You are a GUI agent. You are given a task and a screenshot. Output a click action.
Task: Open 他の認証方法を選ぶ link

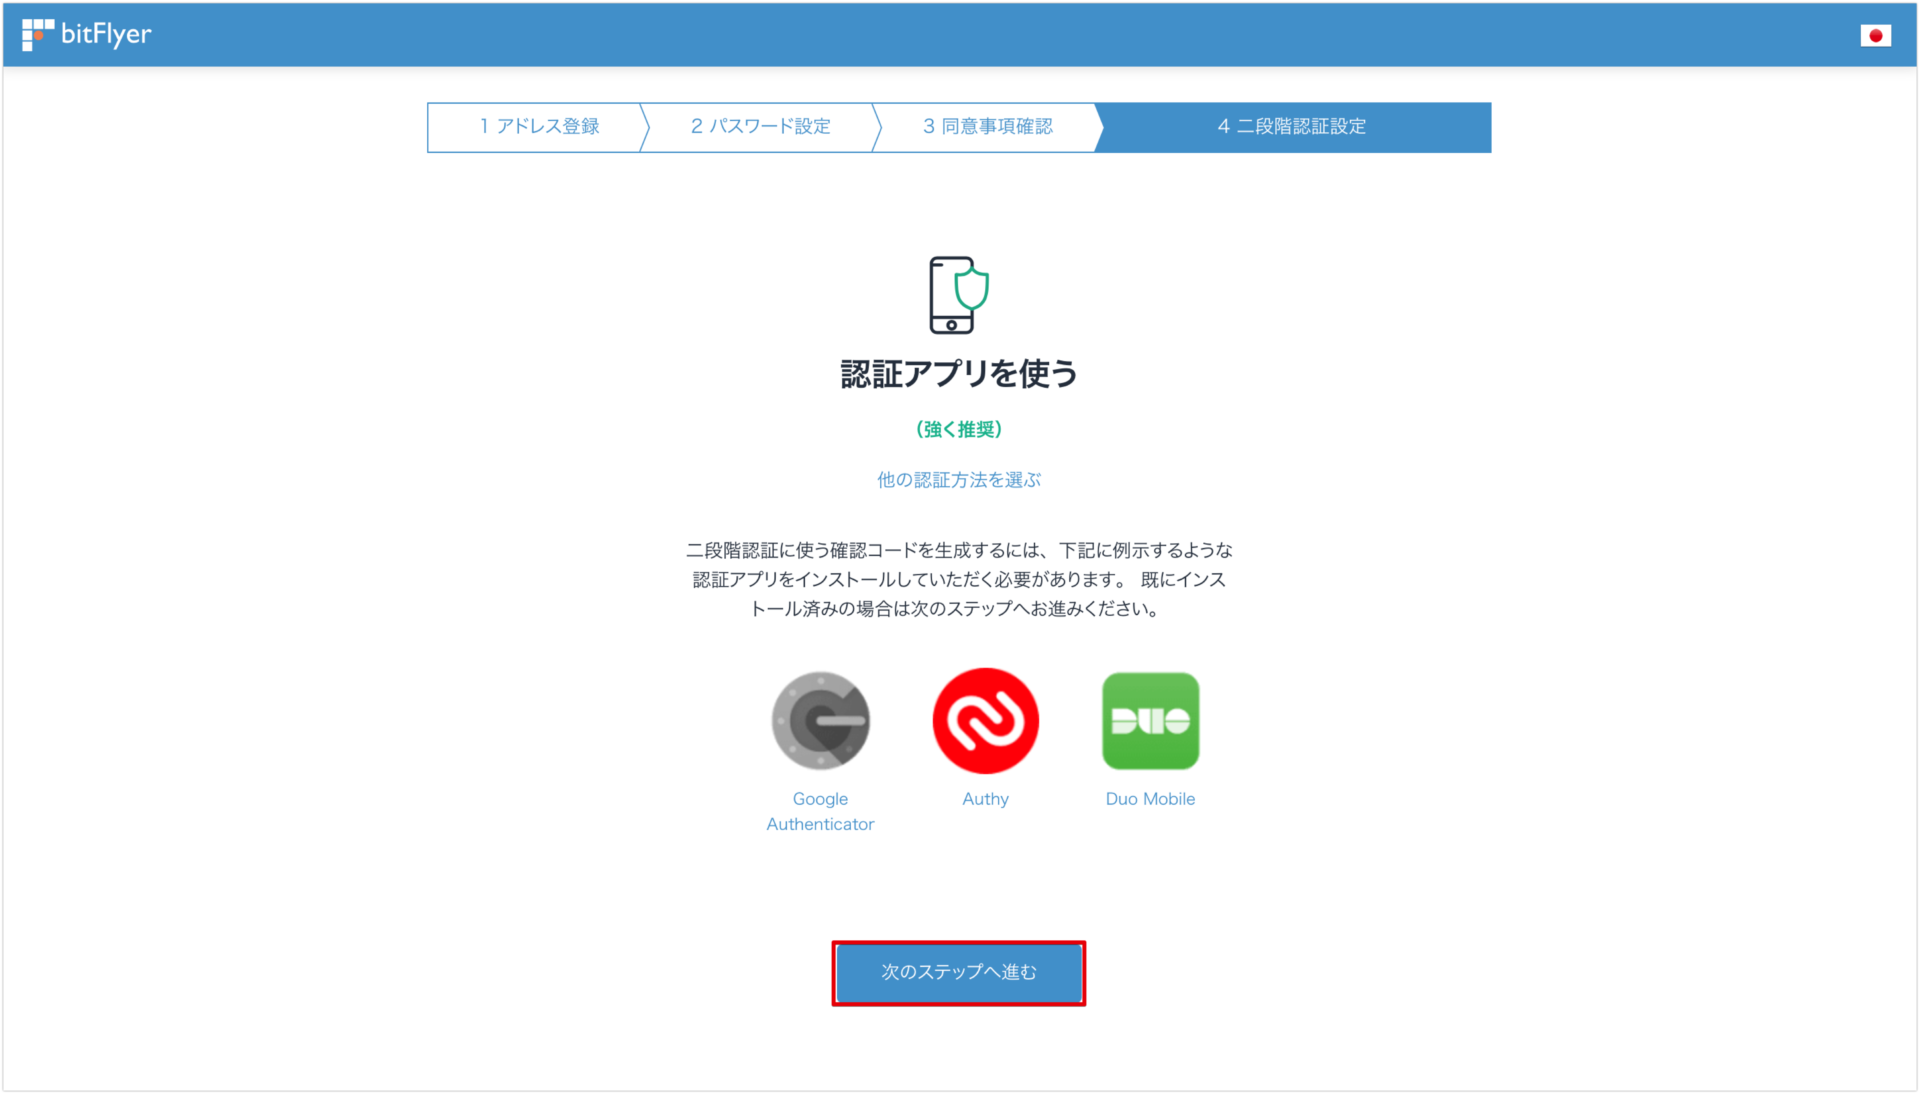[957, 479]
